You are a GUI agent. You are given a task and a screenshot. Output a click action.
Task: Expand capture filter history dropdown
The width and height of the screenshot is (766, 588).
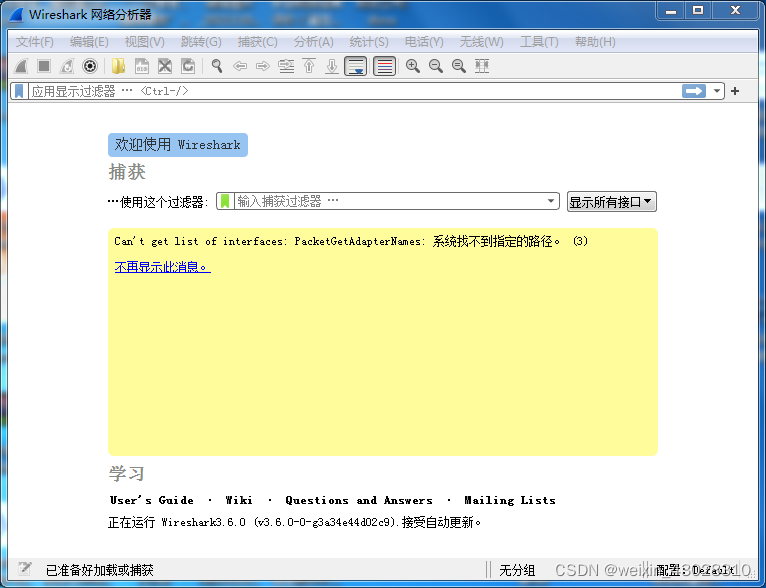tap(551, 201)
